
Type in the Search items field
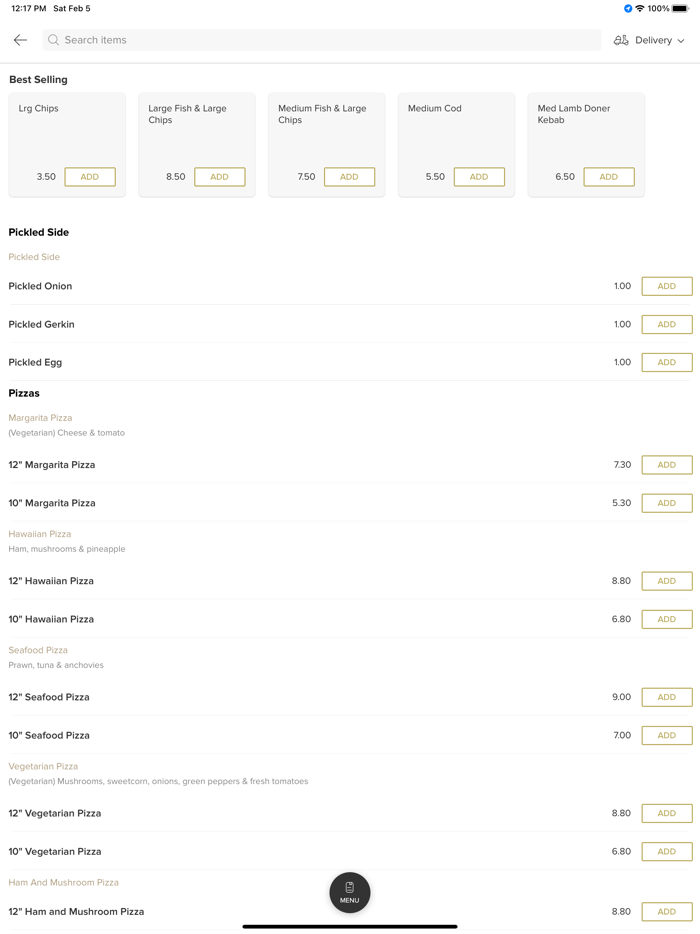click(x=320, y=40)
